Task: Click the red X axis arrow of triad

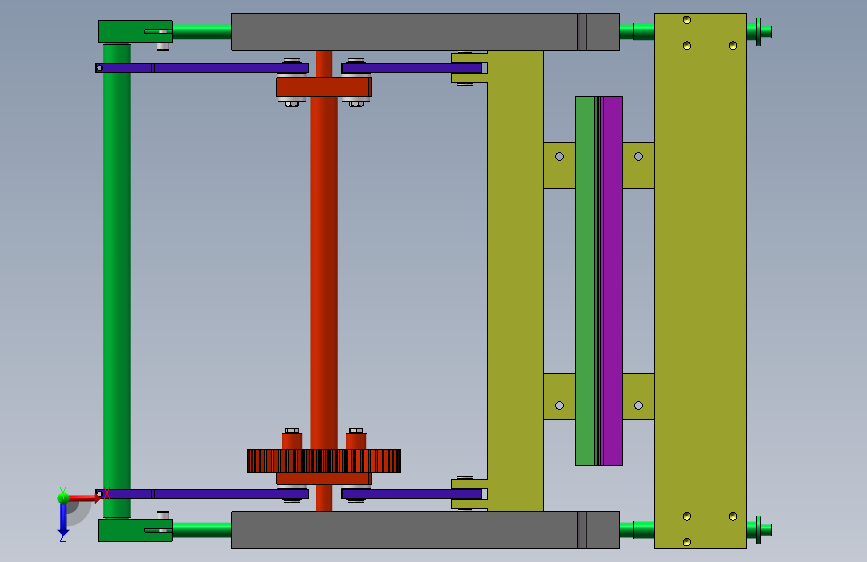Action: coord(84,498)
